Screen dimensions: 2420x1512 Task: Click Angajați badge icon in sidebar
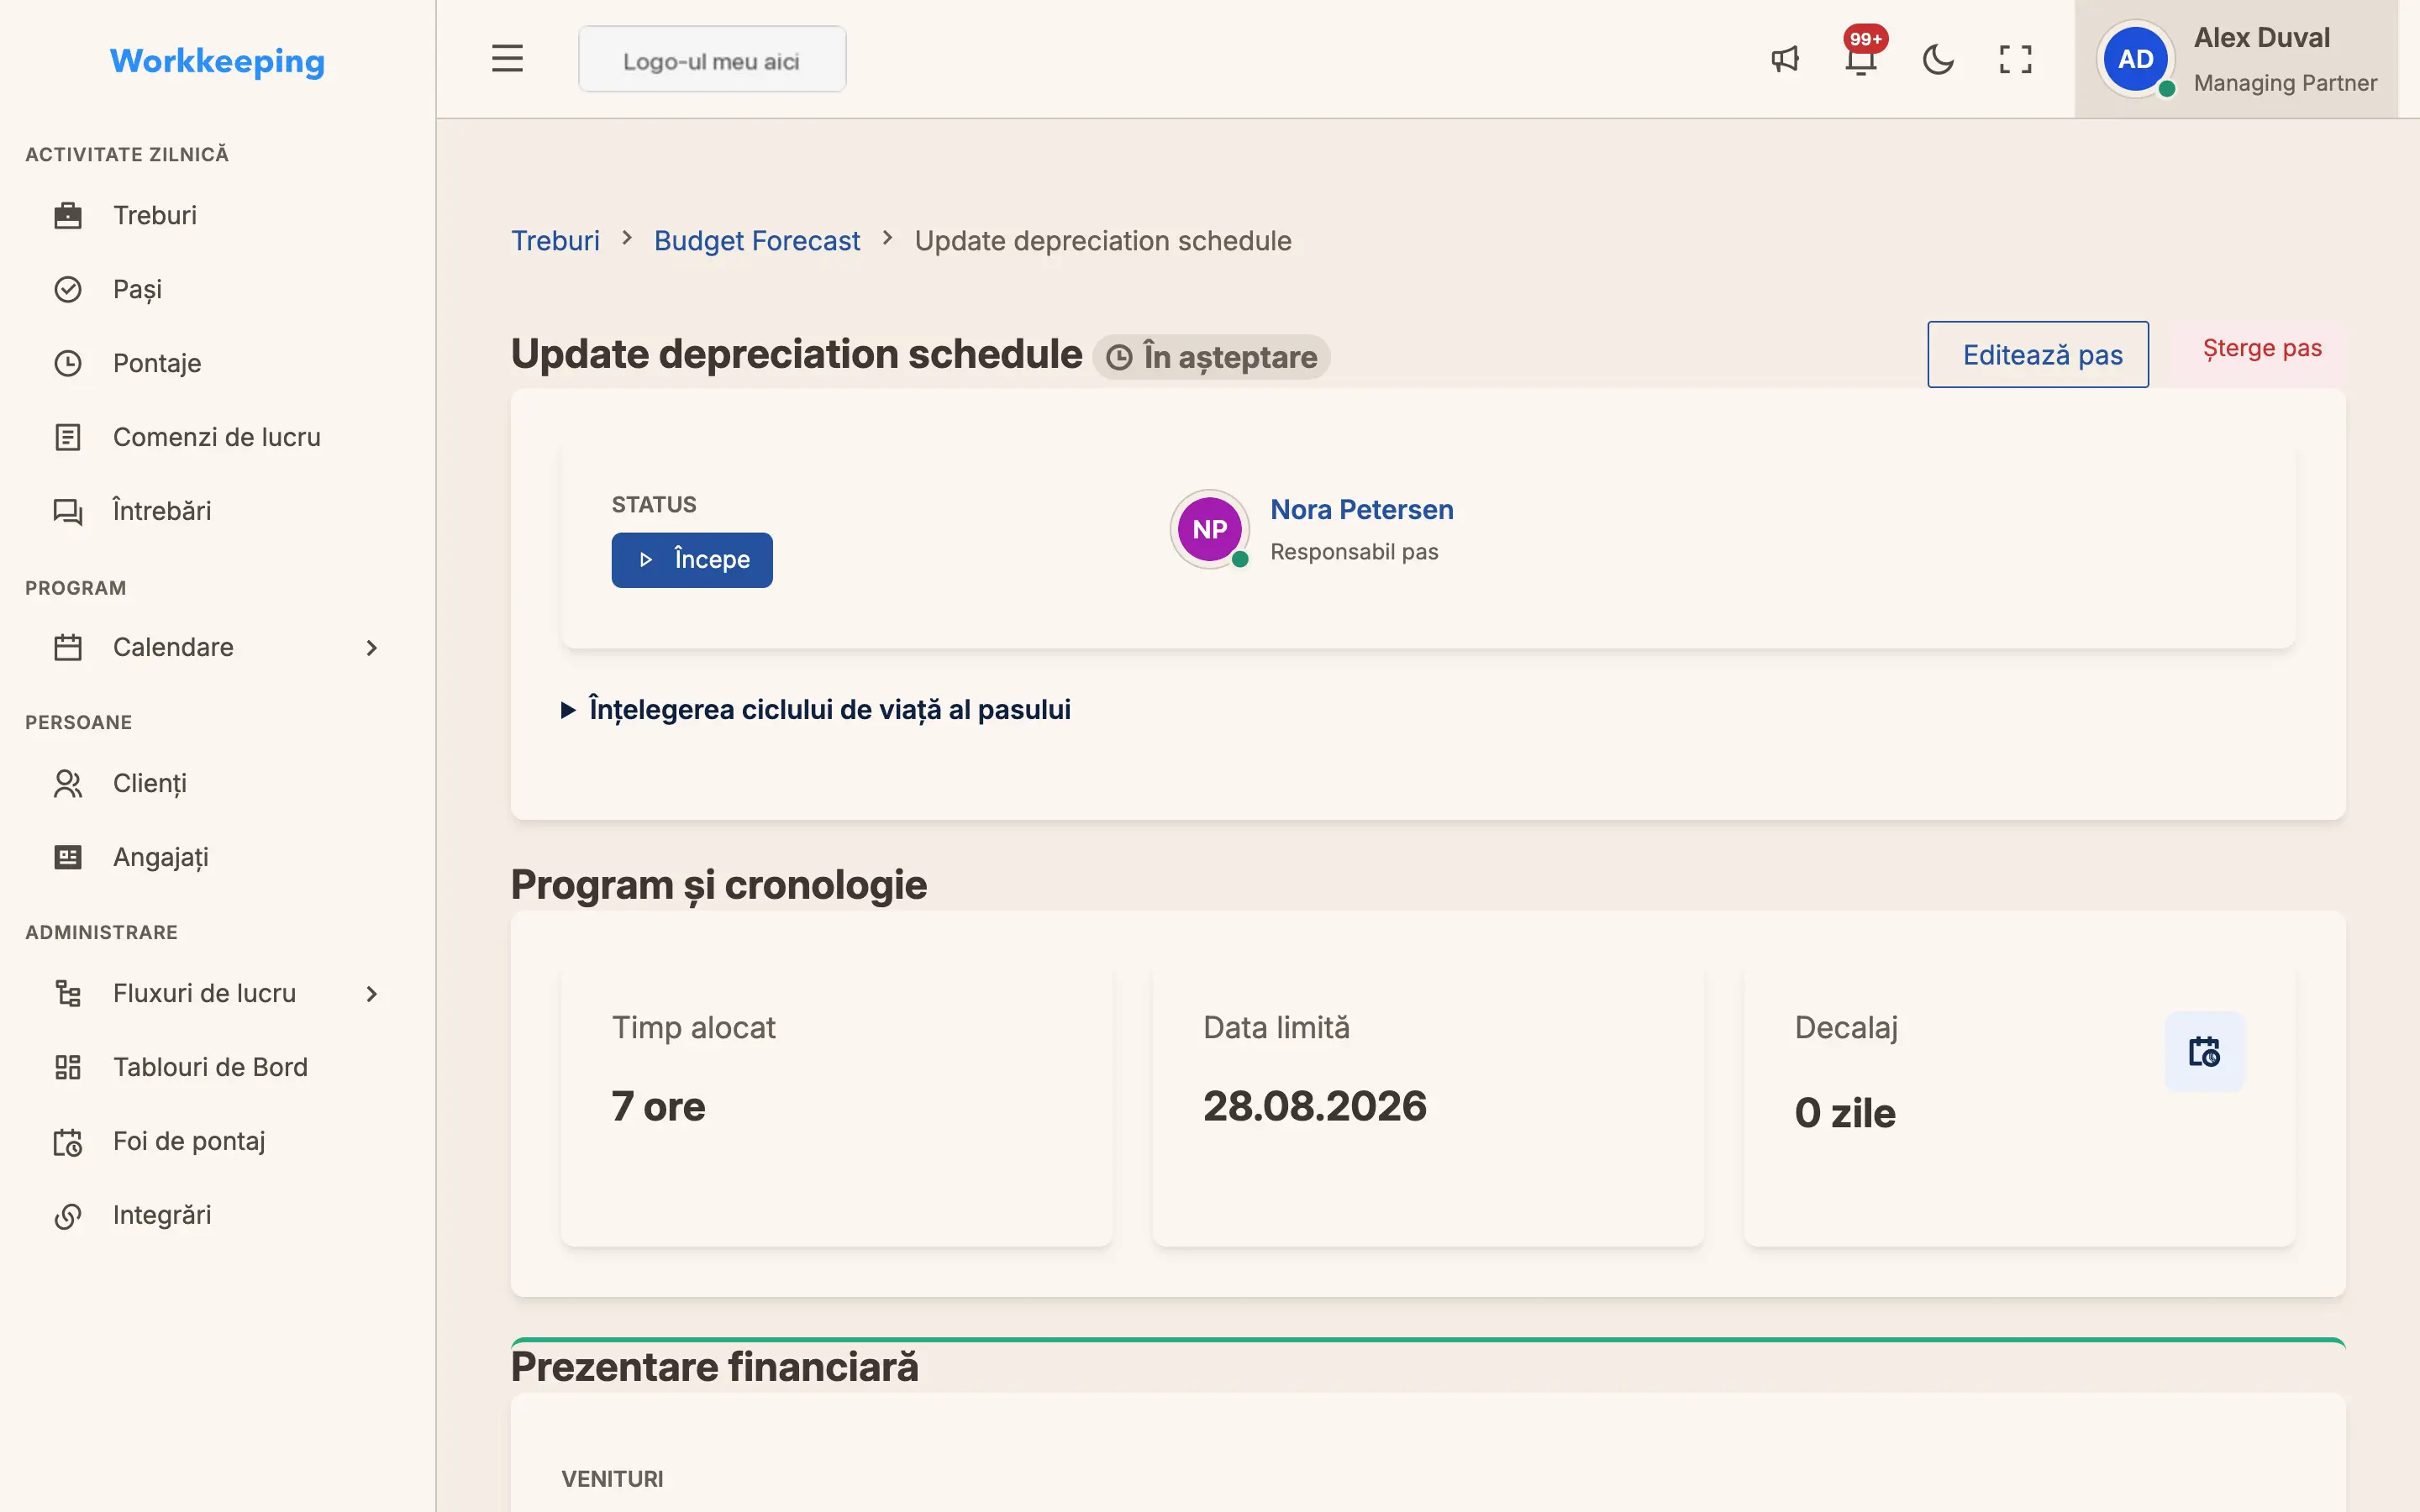pos(68,857)
